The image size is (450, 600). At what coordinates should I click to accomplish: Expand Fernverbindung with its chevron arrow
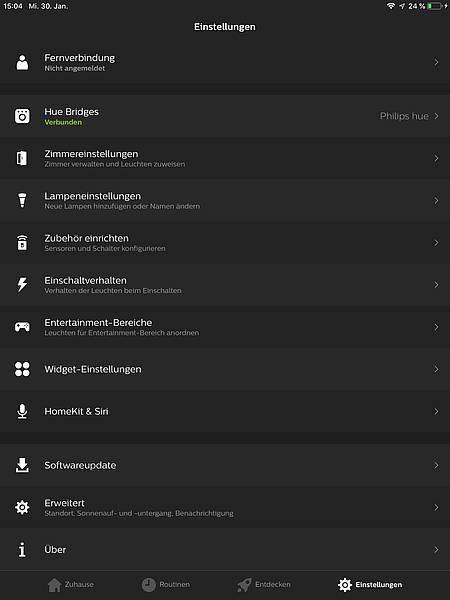(436, 62)
